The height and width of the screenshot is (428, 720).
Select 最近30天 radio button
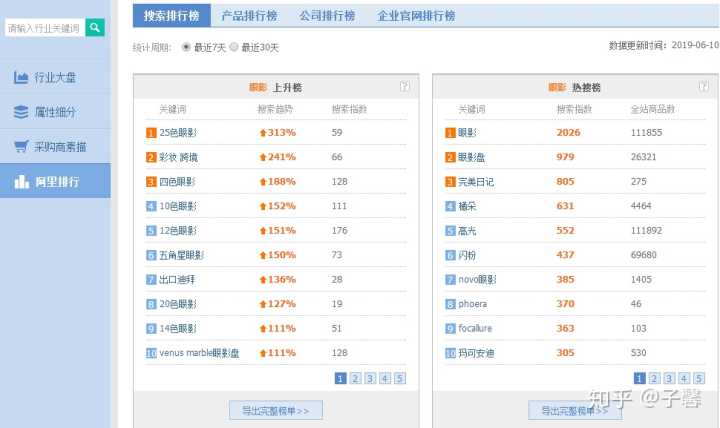pos(235,47)
